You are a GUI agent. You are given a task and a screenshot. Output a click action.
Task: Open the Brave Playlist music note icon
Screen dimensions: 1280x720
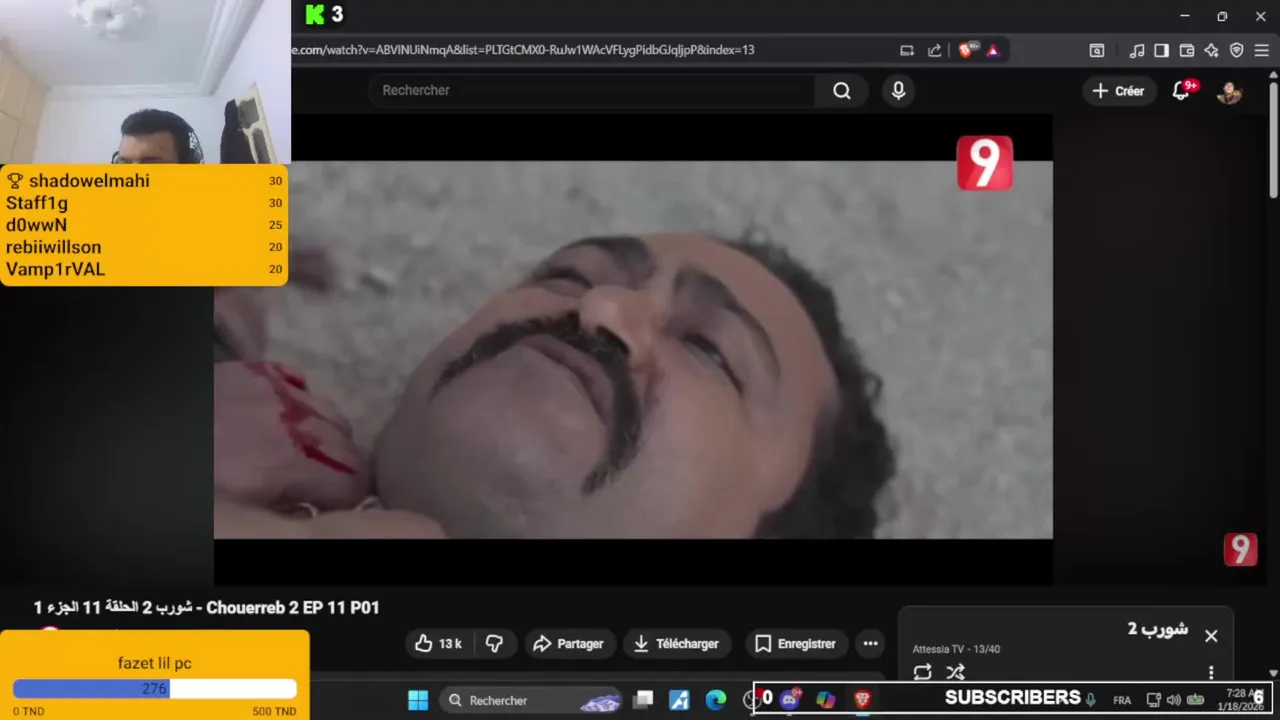point(1137,50)
